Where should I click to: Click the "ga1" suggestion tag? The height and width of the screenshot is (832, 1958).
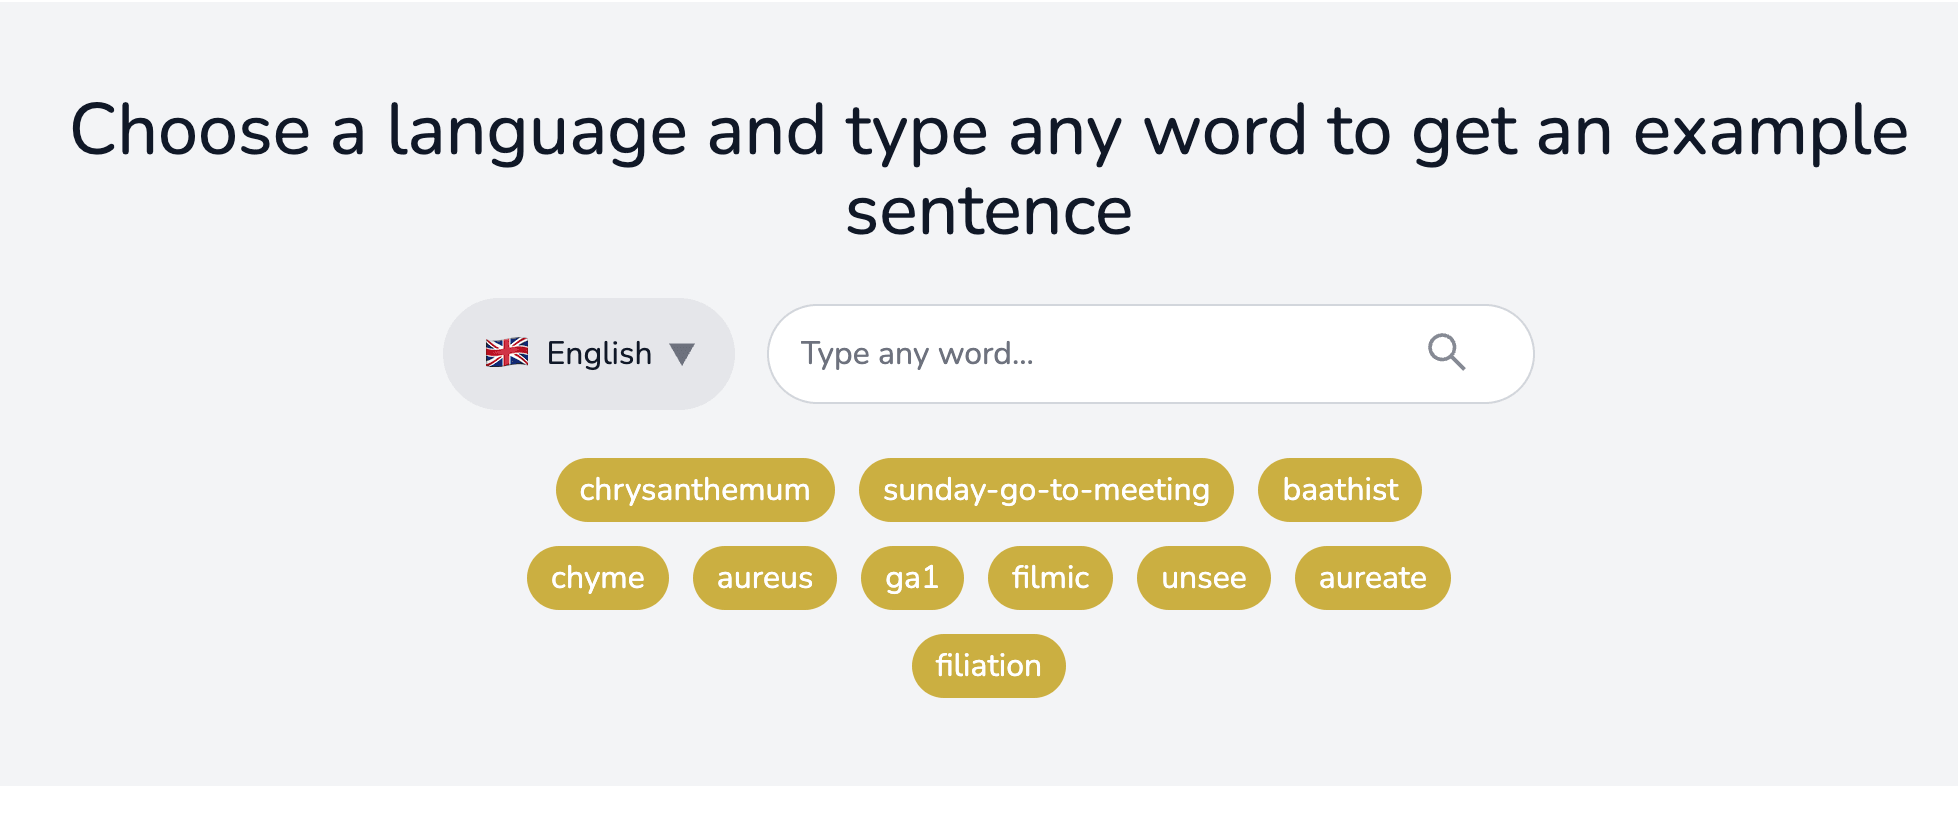[x=912, y=578]
